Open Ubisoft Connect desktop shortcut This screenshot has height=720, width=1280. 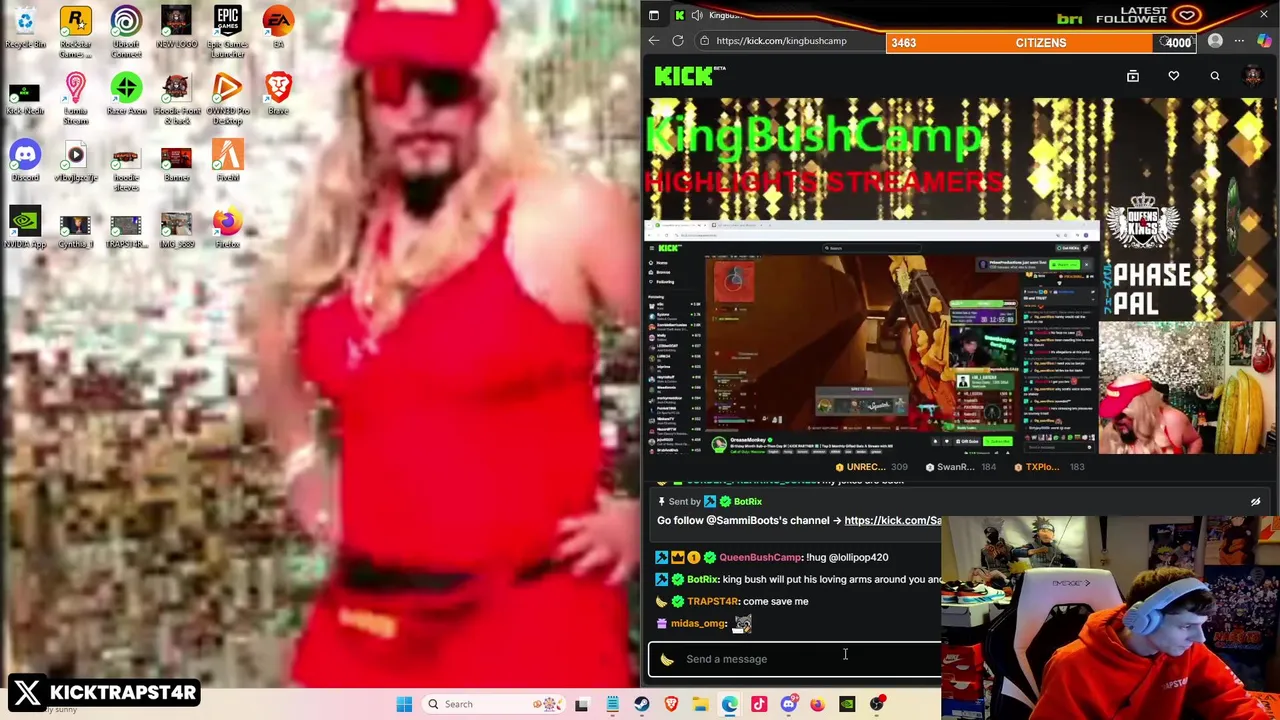(x=126, y=32)
